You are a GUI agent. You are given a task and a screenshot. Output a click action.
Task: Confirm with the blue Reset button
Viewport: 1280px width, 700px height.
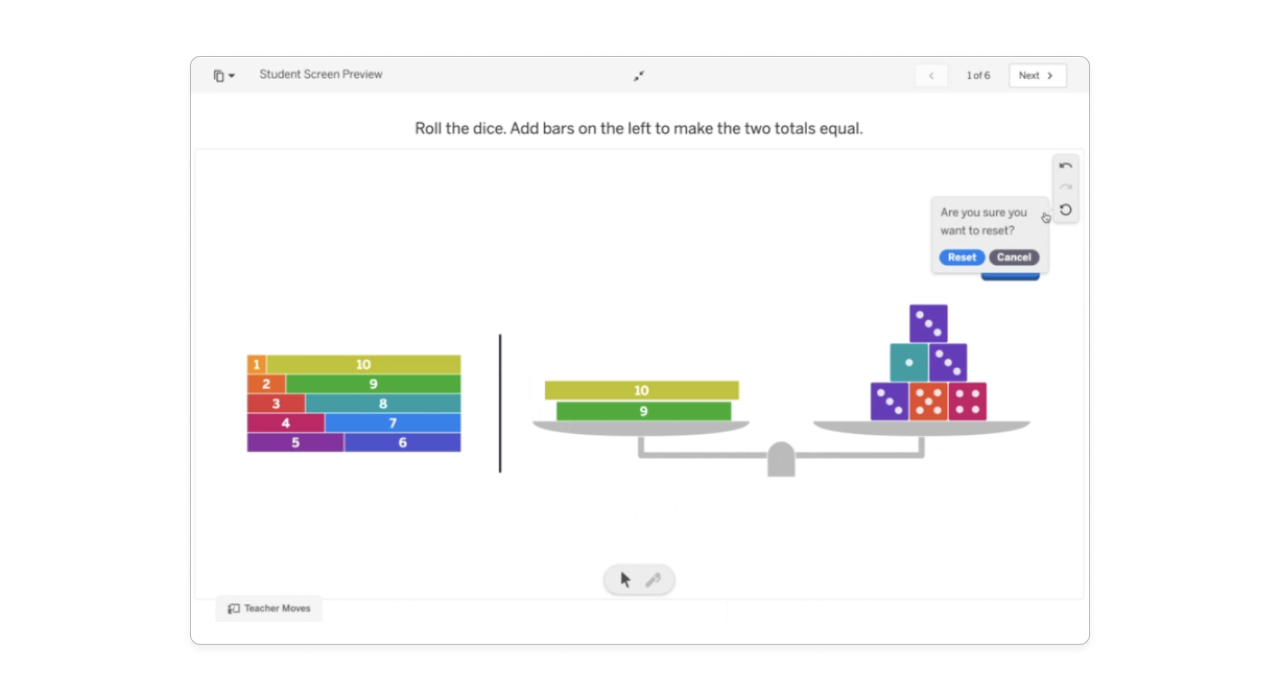961,257
